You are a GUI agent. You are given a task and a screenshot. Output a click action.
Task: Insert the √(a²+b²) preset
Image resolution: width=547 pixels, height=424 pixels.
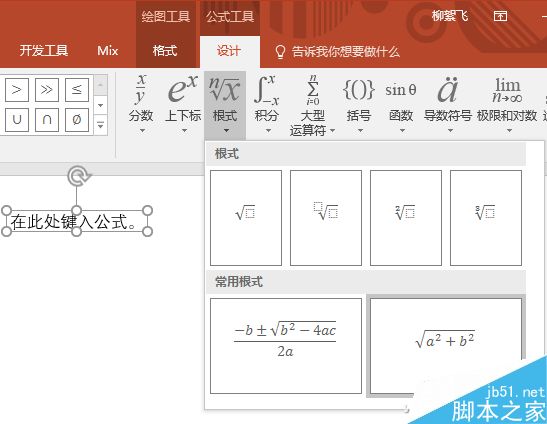pos(445,345)
